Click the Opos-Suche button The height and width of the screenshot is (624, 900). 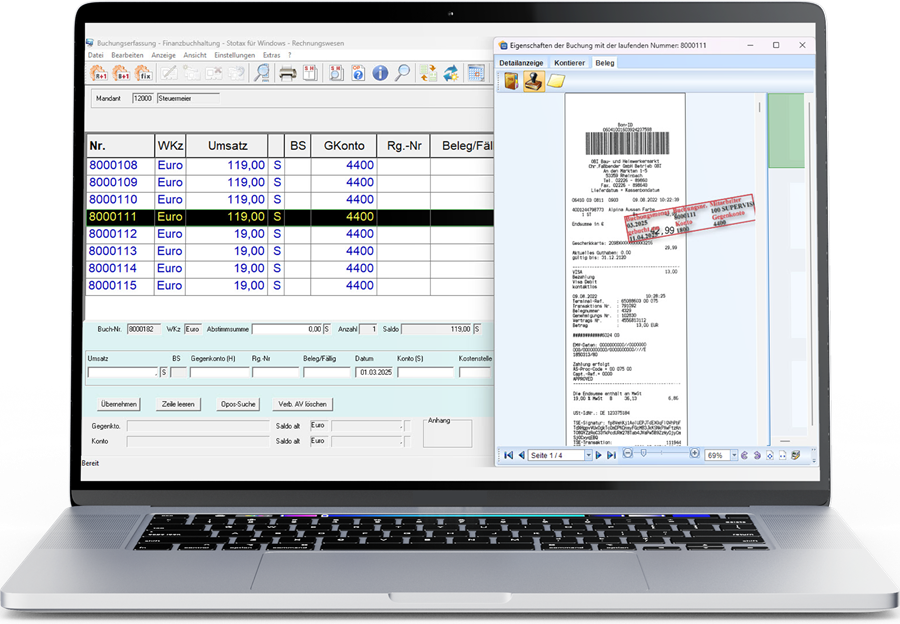(x=238, y=404)
